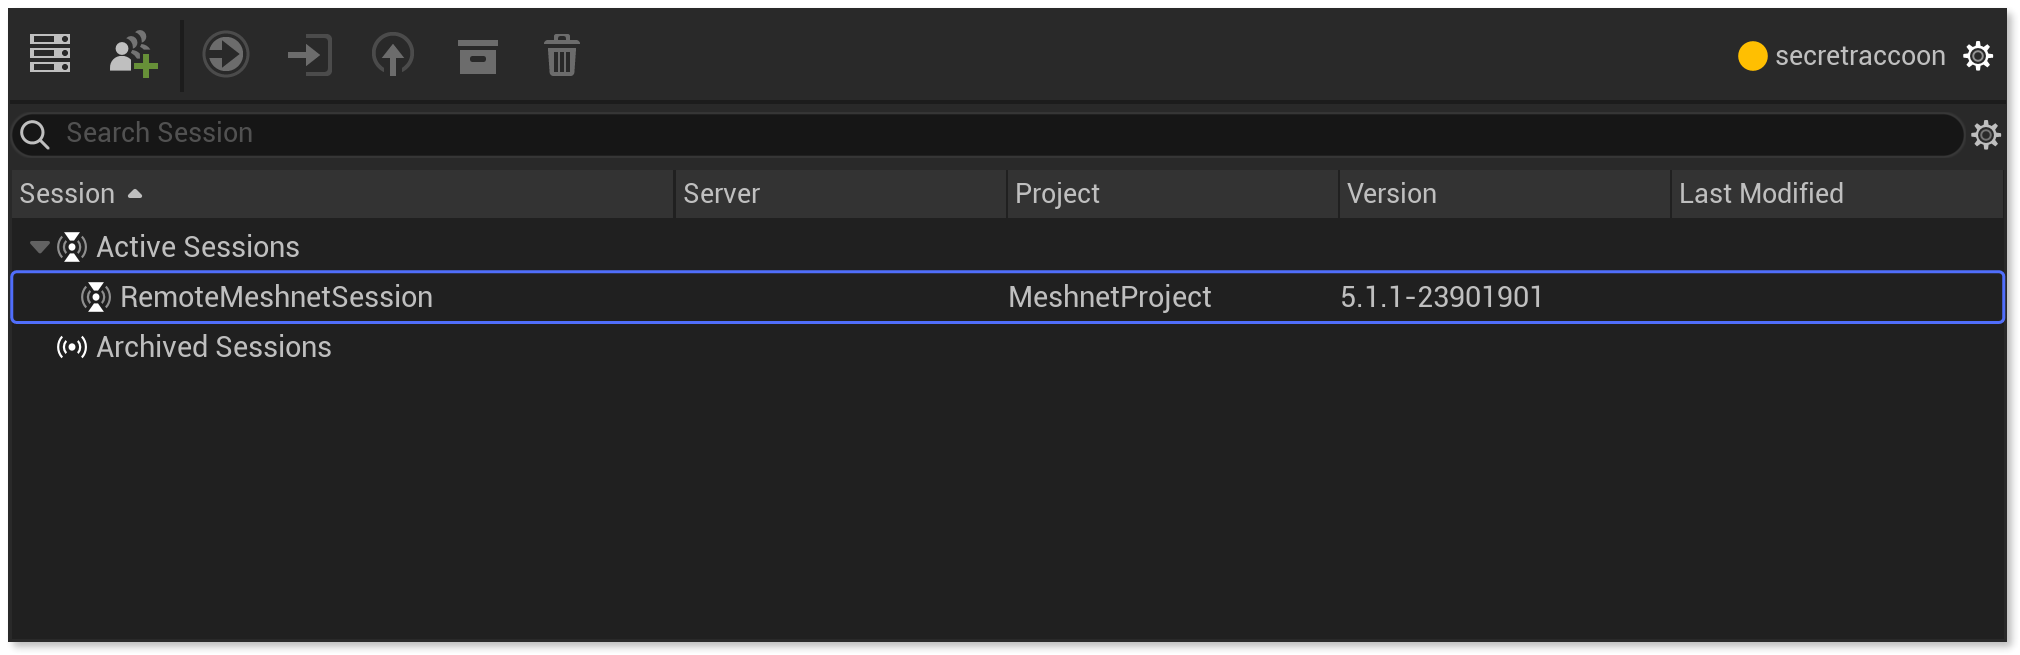Click the Last Modified column header

[1761, 193]
